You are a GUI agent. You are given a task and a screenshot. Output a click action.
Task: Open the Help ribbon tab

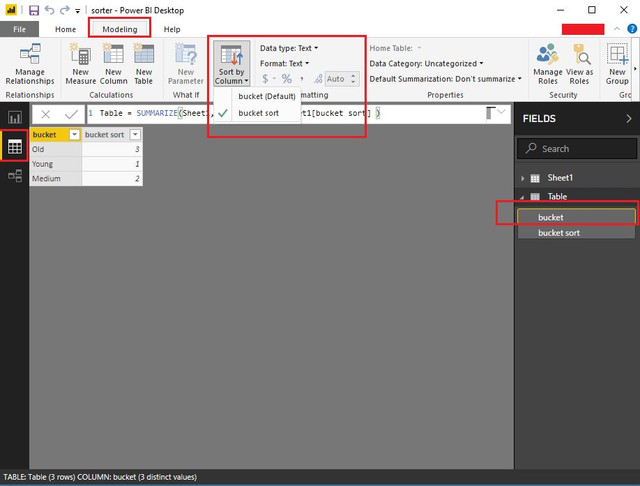tap(172, 29)
